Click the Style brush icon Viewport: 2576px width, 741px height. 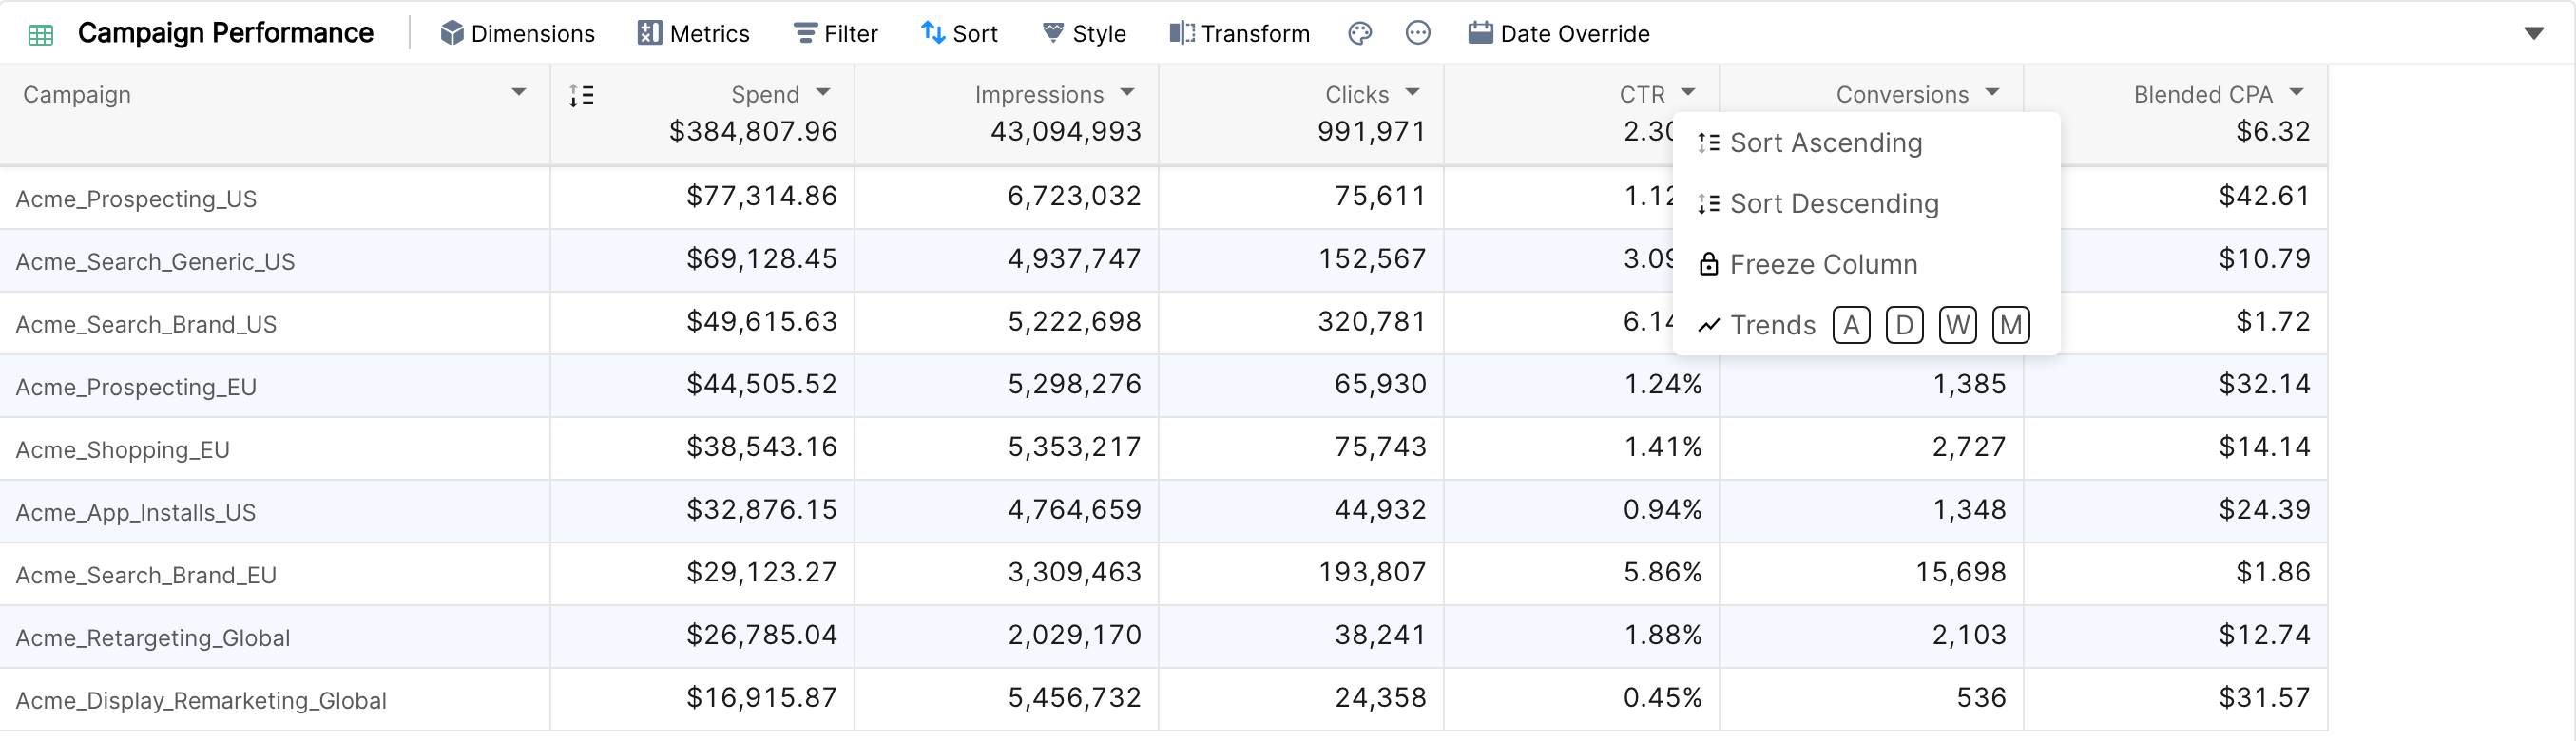(1053, 33)
